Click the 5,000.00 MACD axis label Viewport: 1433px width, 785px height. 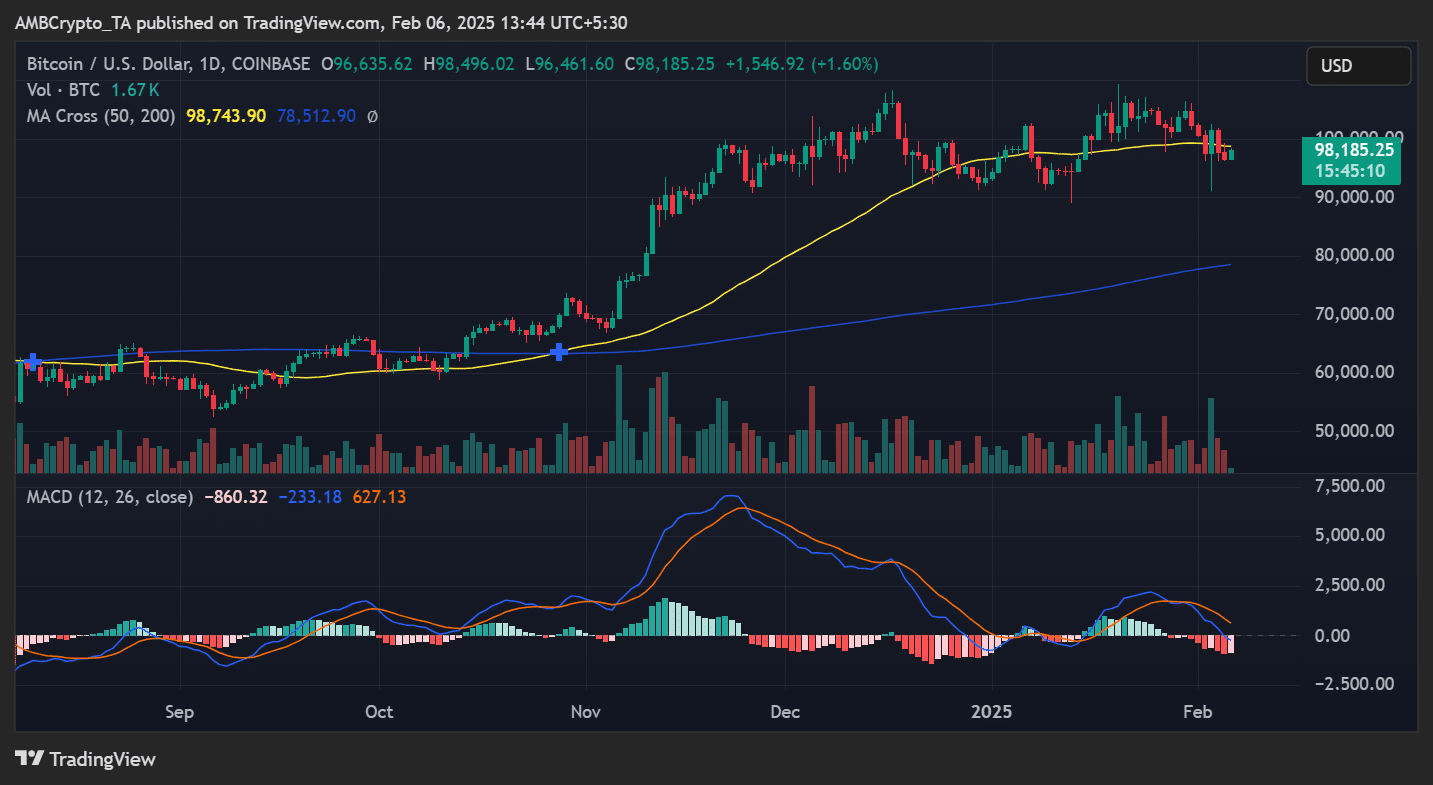pyautogui.click(x=1349, y=535)
